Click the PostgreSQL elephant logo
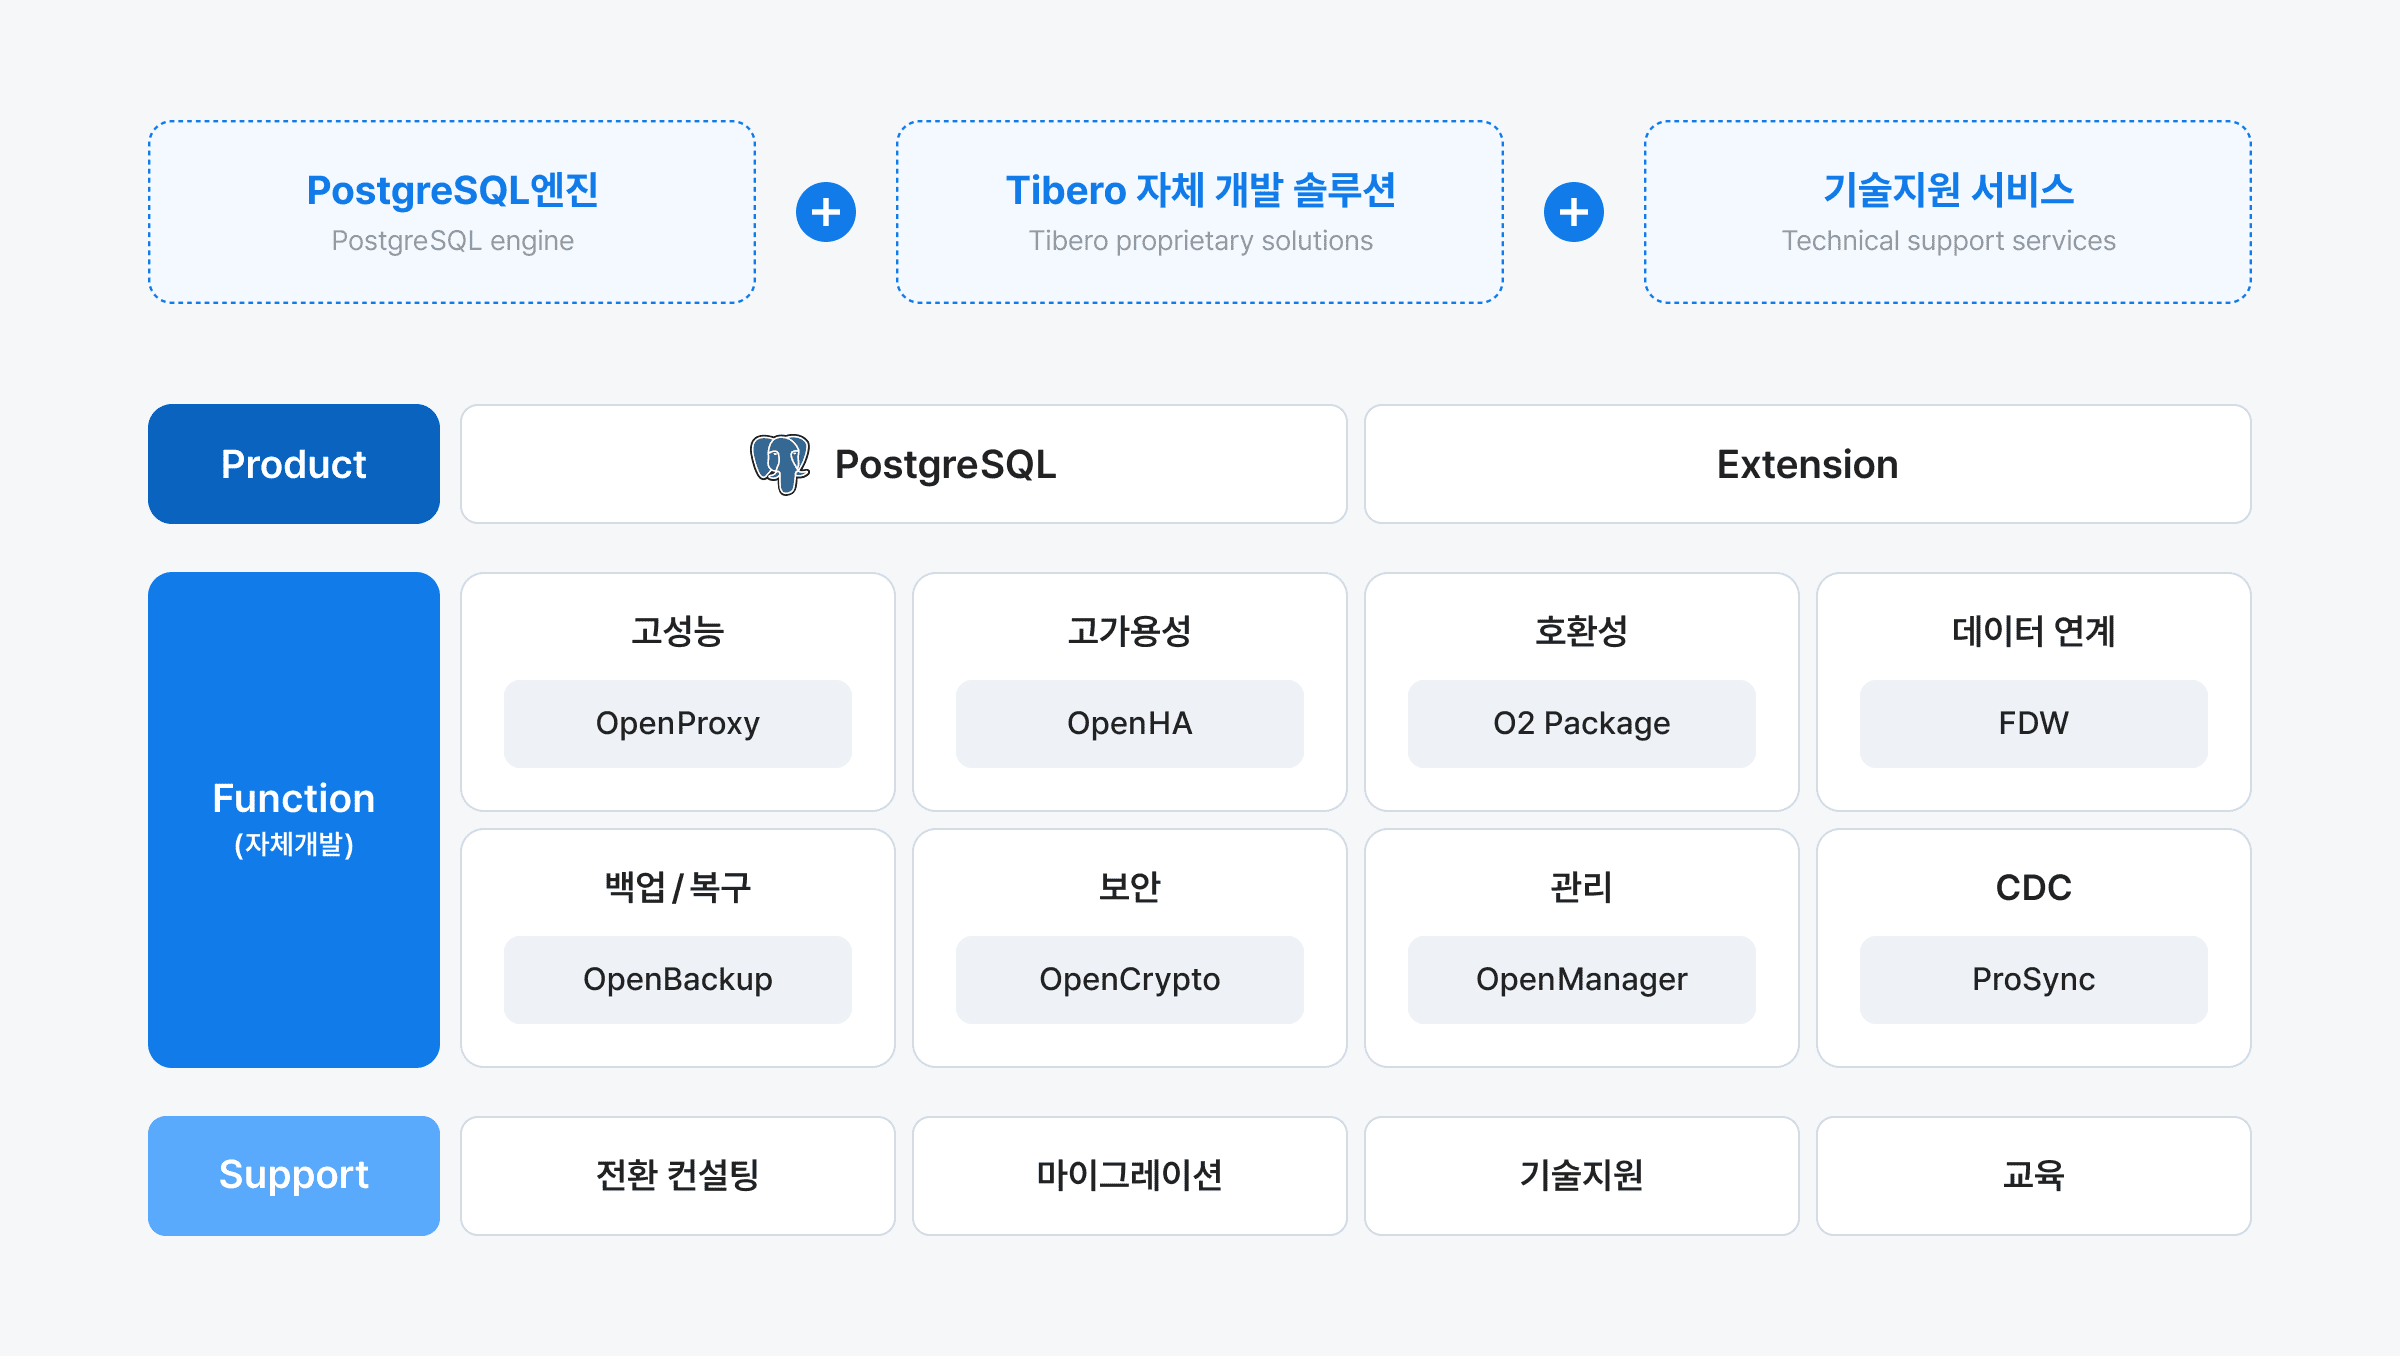The image size is (2400, 1356). (x=780, y=464)
